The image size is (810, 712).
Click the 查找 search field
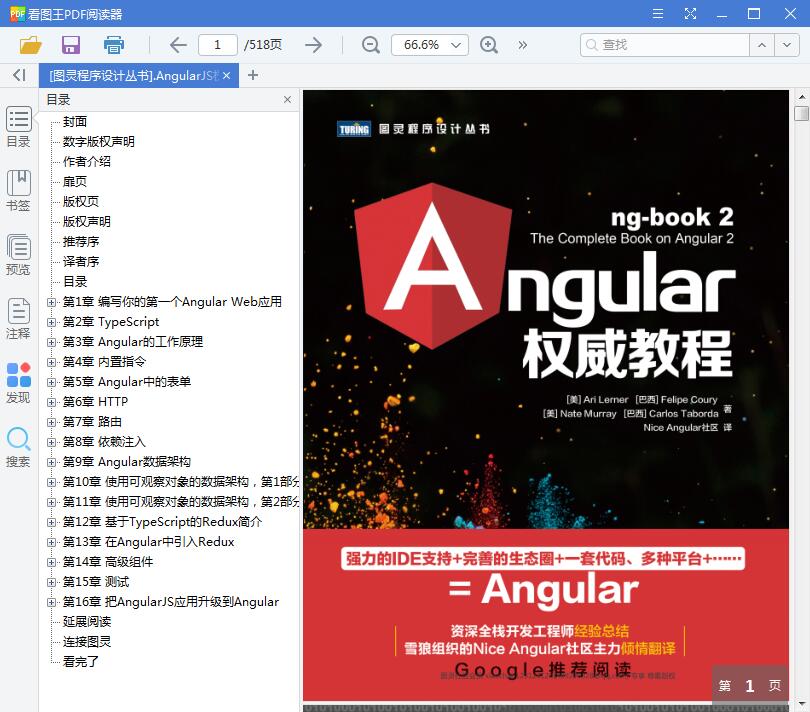point(665,45)
